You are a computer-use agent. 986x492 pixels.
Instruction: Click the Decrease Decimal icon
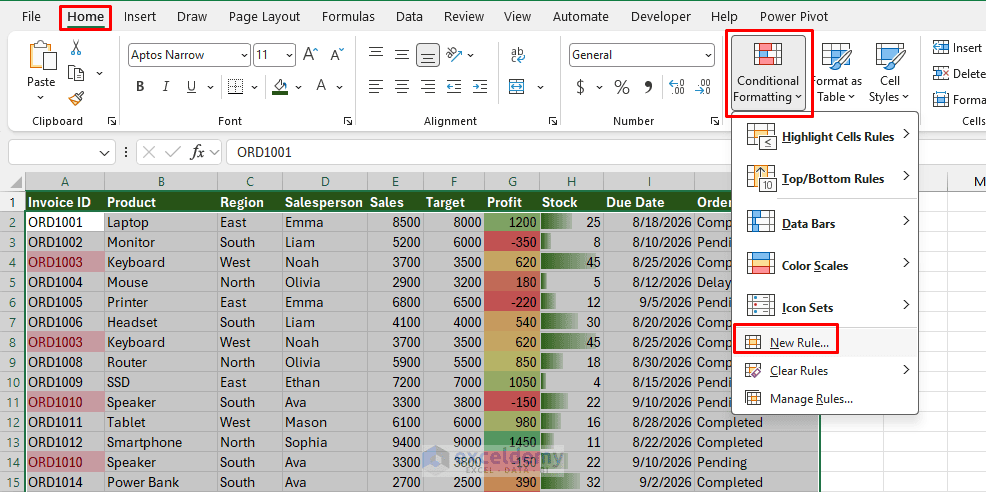click(702, 87)
